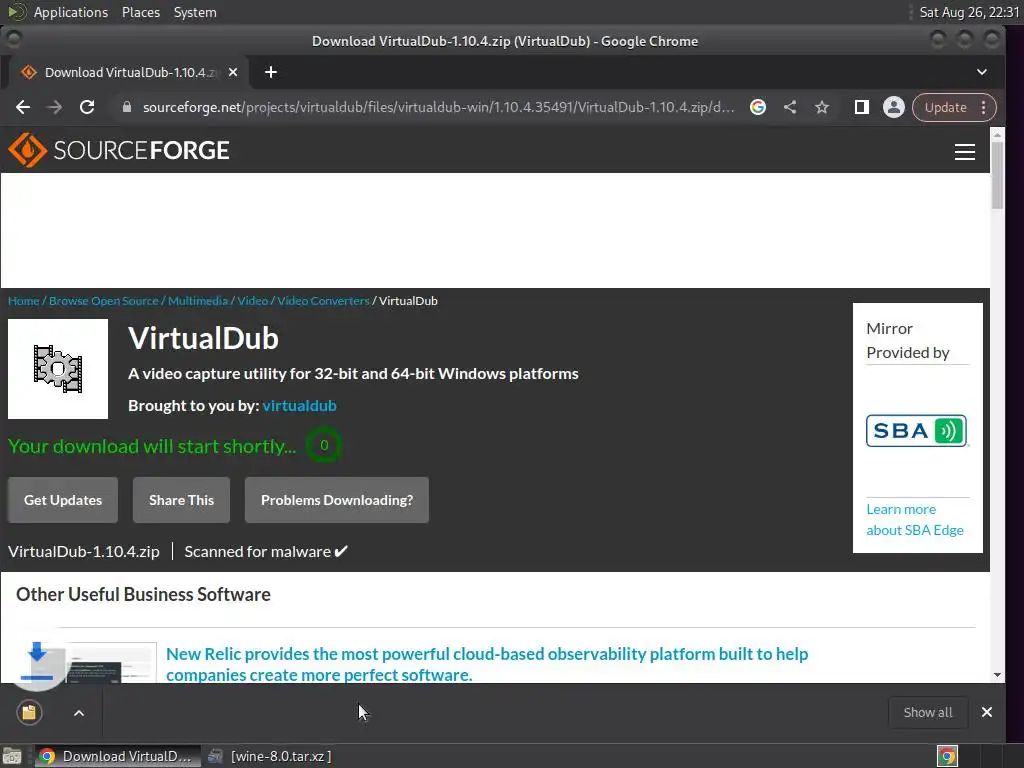
Task: Click the VirtualDub title heading
Action: click(204, 338)
